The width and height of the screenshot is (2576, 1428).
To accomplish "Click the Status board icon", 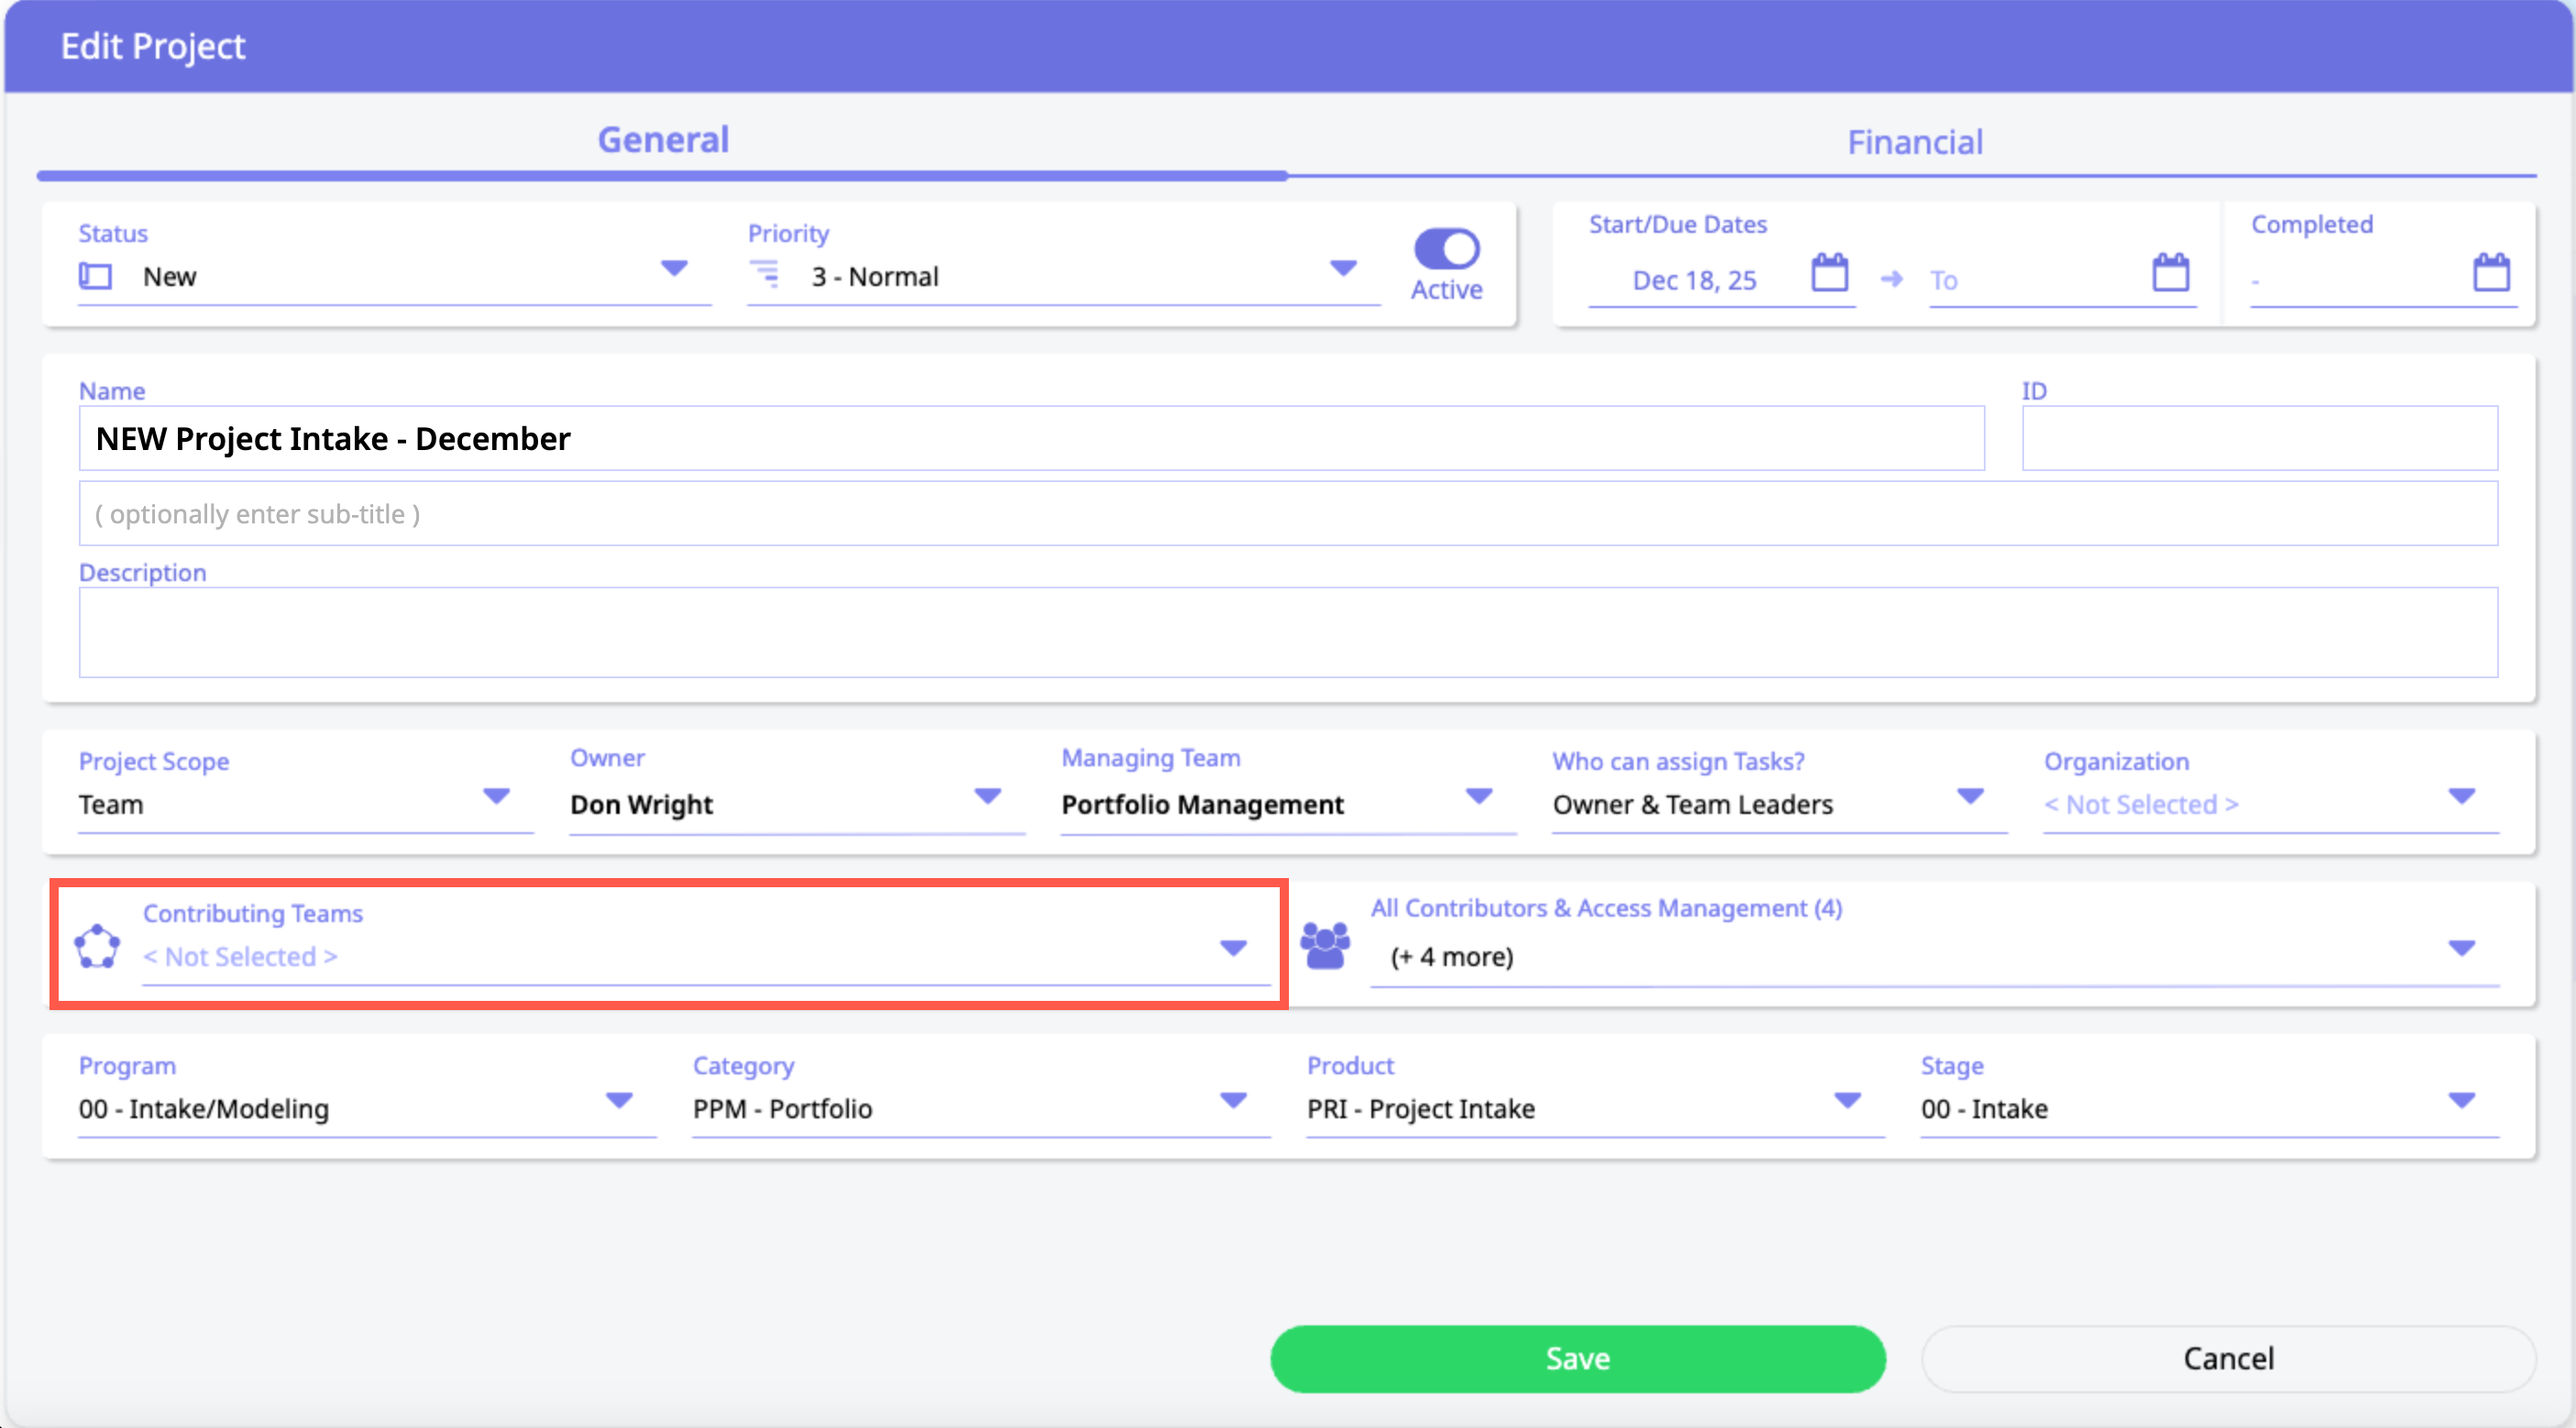I will coord(96,276).
